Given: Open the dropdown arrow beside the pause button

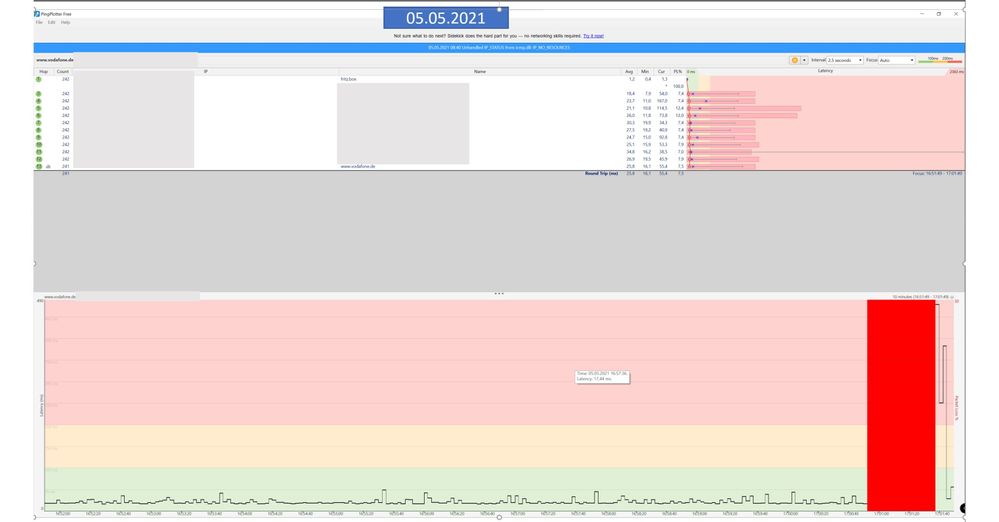Looking at the screenshot, I should coord(804,60).
